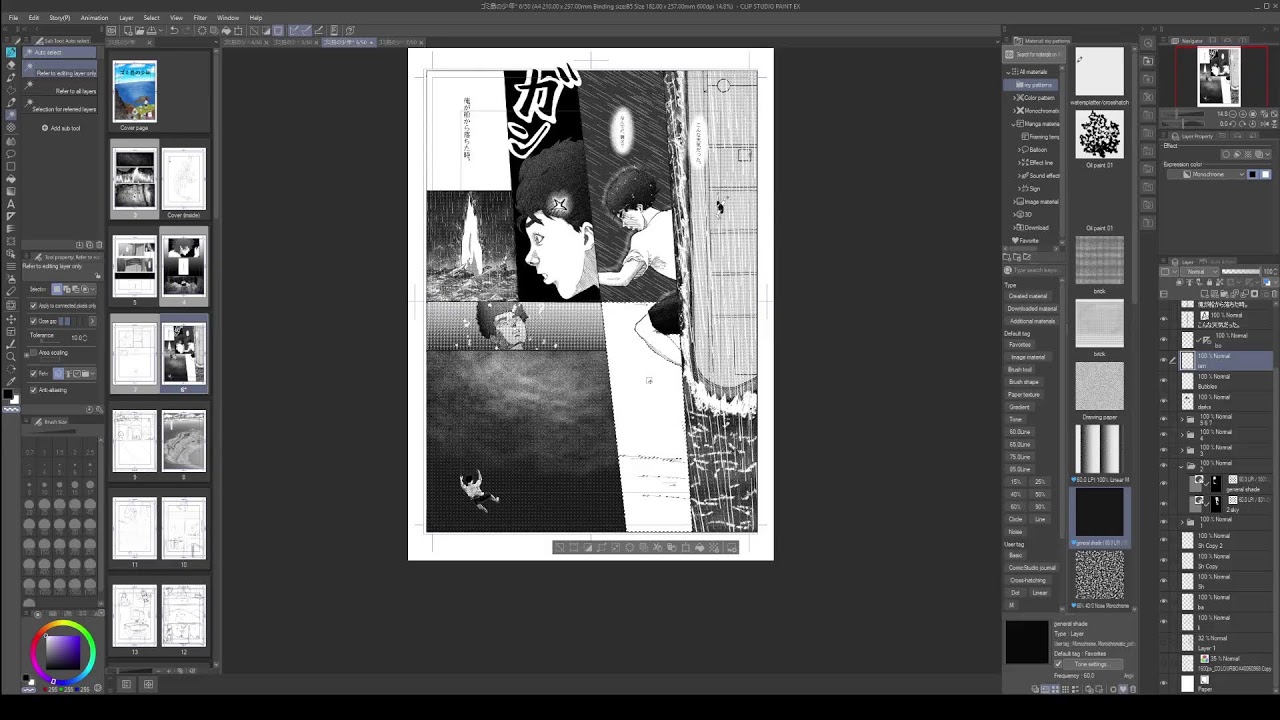
Task: Select the Auto select magic wand tool
Action: pos(11,115)
